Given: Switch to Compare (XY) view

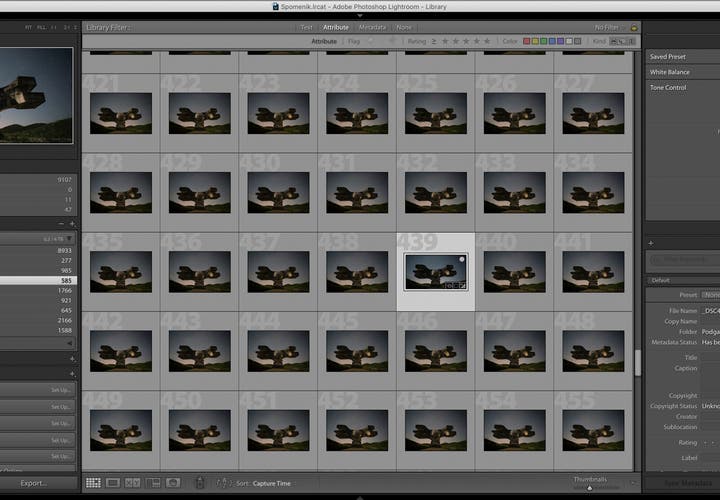Looking at the screenshot, I should (x=133, y=483).
